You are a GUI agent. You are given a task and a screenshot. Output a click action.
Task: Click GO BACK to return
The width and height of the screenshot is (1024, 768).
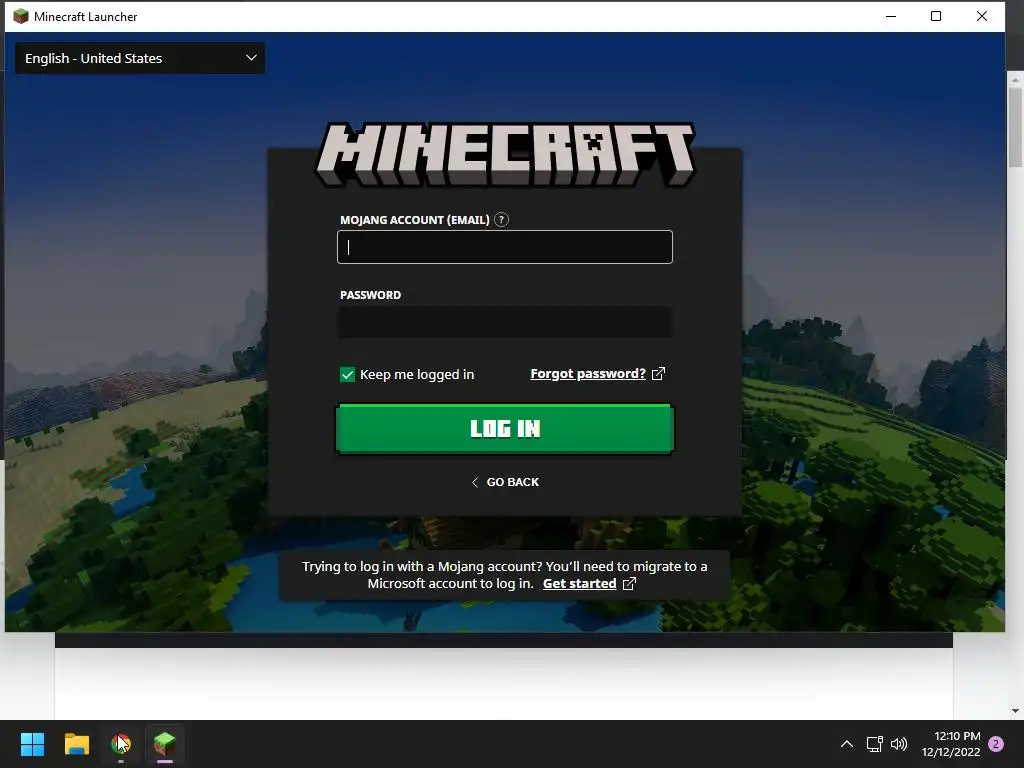tap(504, 482)
